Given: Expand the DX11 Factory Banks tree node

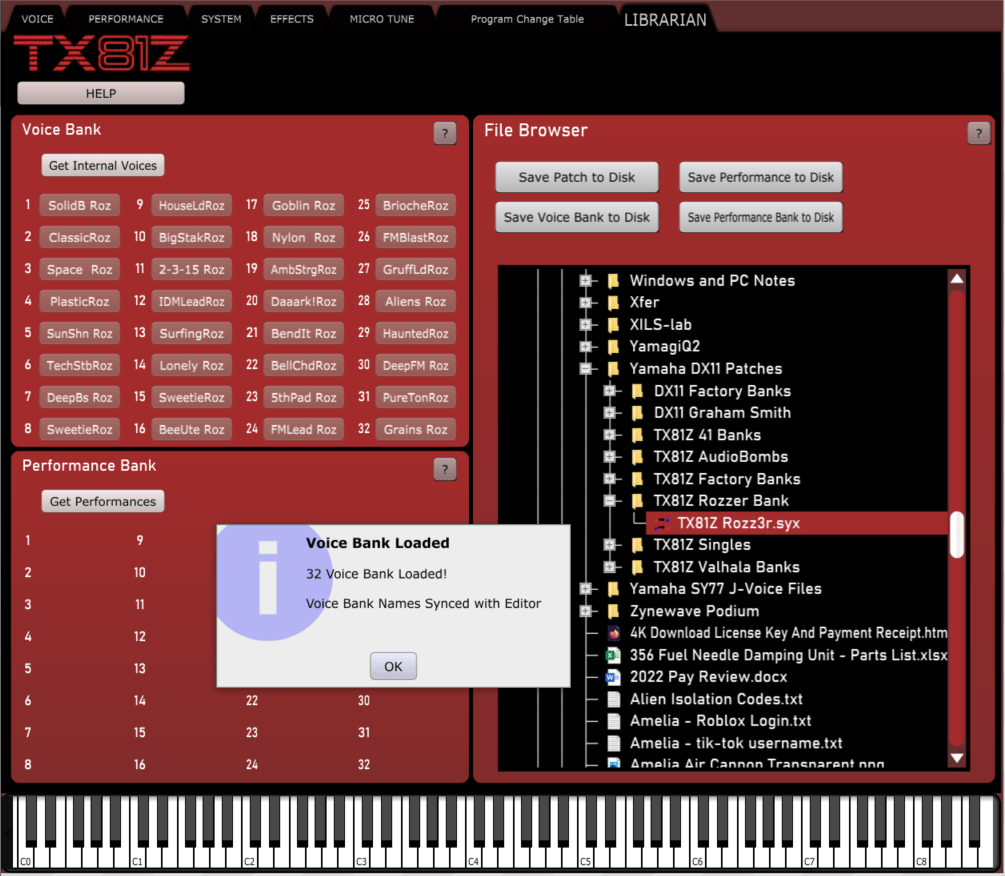Looking at the screenshot, I should (x=609, y=391).
